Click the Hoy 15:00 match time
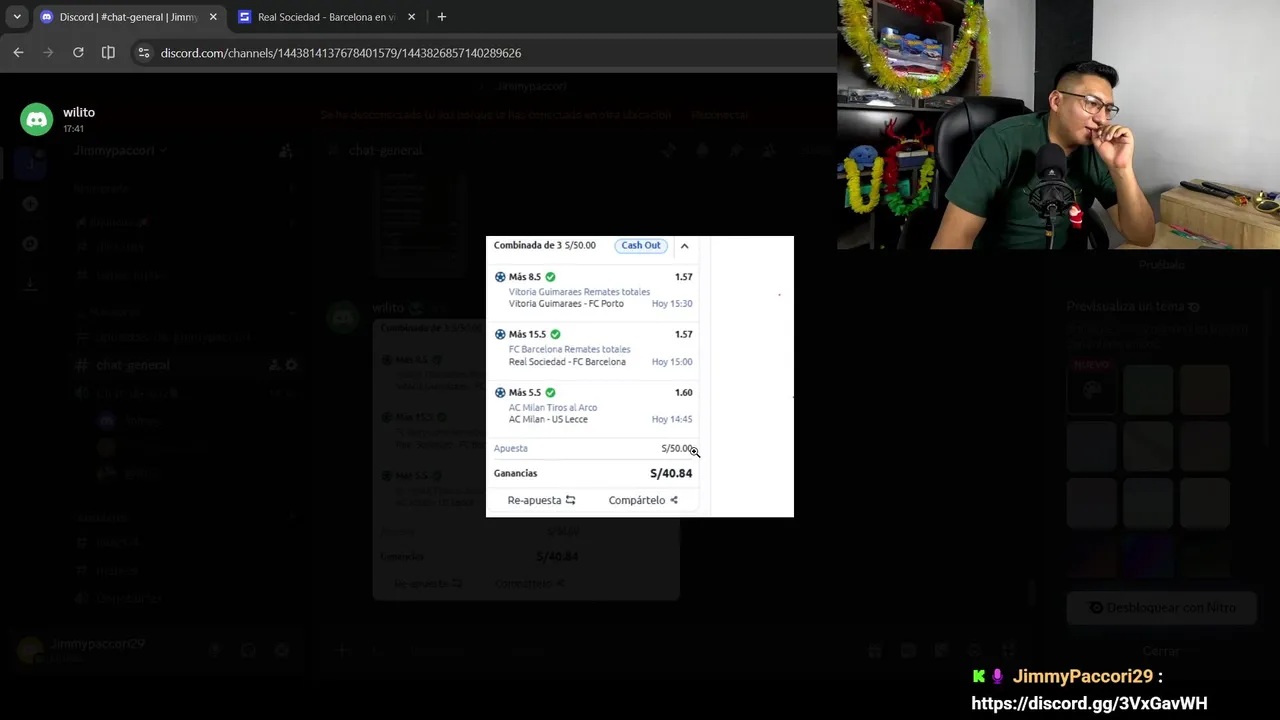The width and height of the screenshot is (1280, 720). [672, 361]
